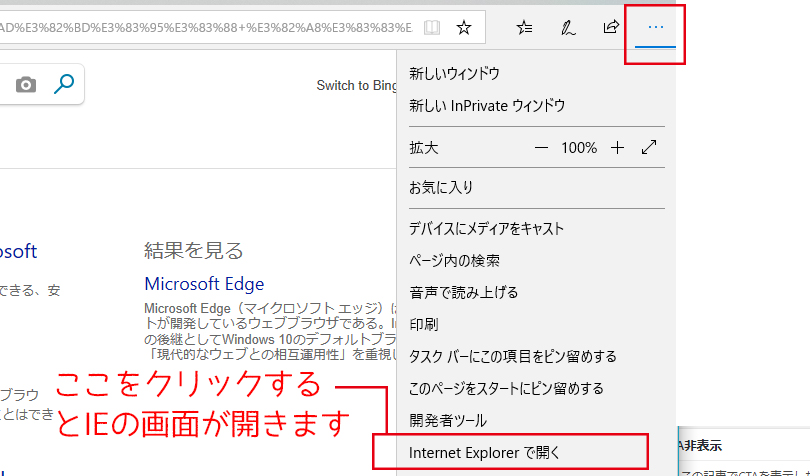The width and height of the screenshot is (810, 476).
Task: Click the Switch to Bing link
Action: (x=356, y=85)
